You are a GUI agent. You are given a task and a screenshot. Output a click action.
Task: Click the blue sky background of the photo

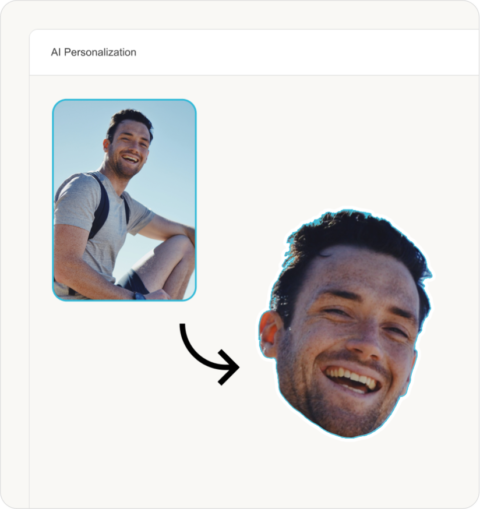click(x=173, y=150)
